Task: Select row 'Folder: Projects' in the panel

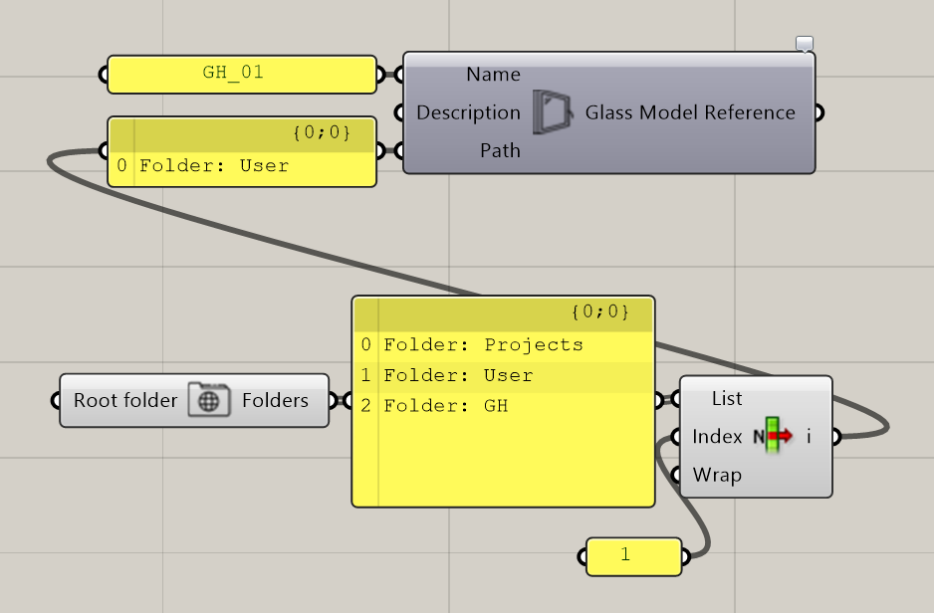Action: pos(504,345)
